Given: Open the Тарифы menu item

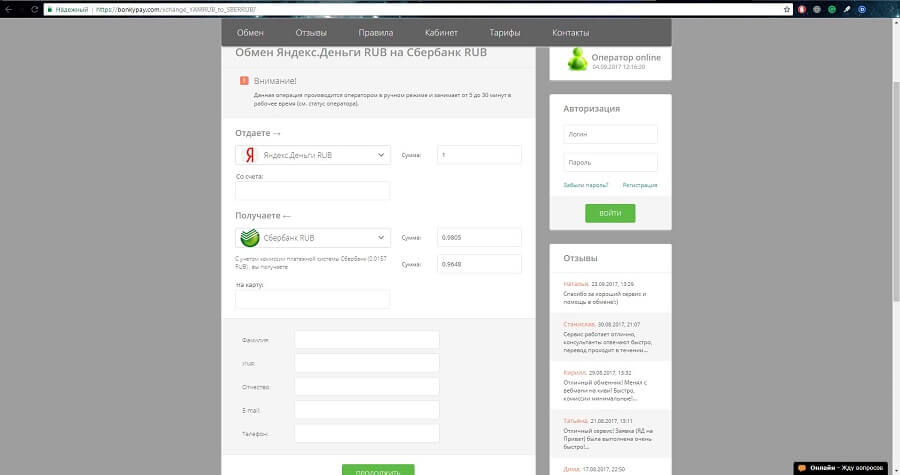Looking at the screenshot, I should click(x=505, y=33).
